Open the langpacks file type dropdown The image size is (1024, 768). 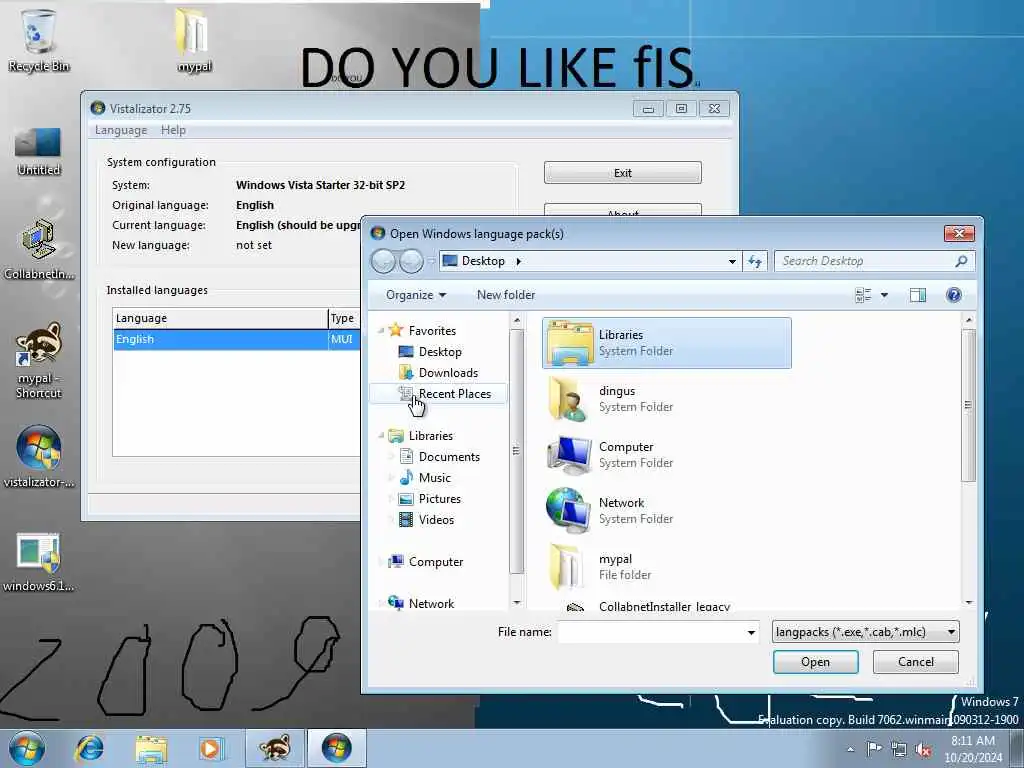click(x=865, y=632)
